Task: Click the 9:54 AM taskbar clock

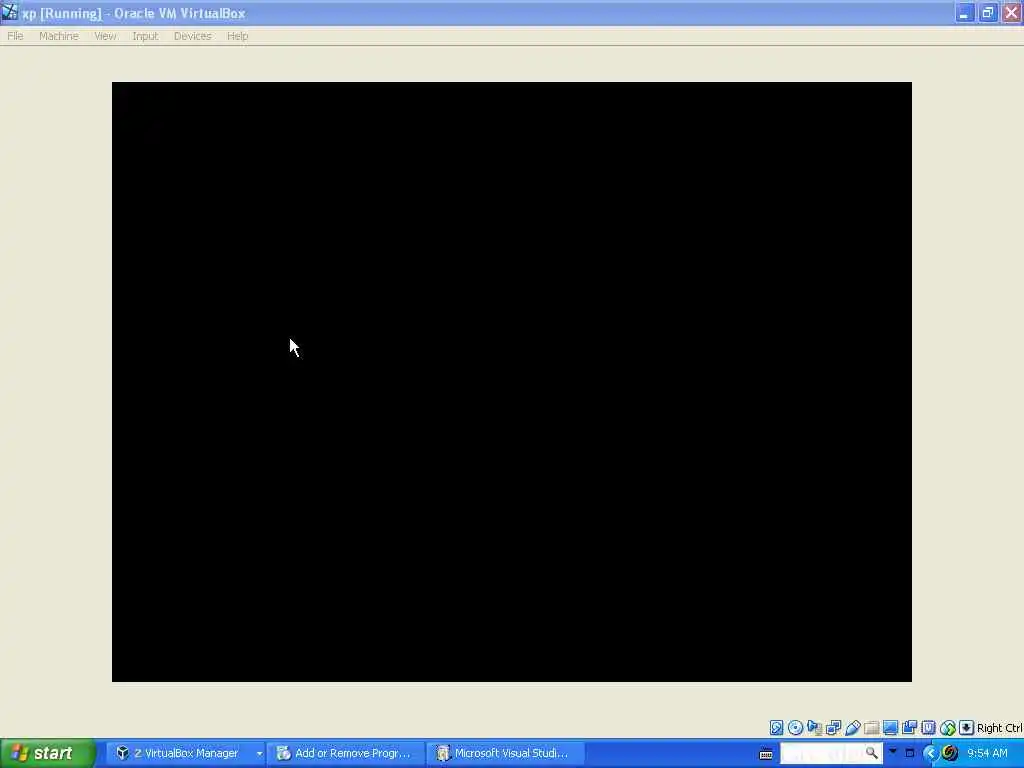Action: pos(987,753)
